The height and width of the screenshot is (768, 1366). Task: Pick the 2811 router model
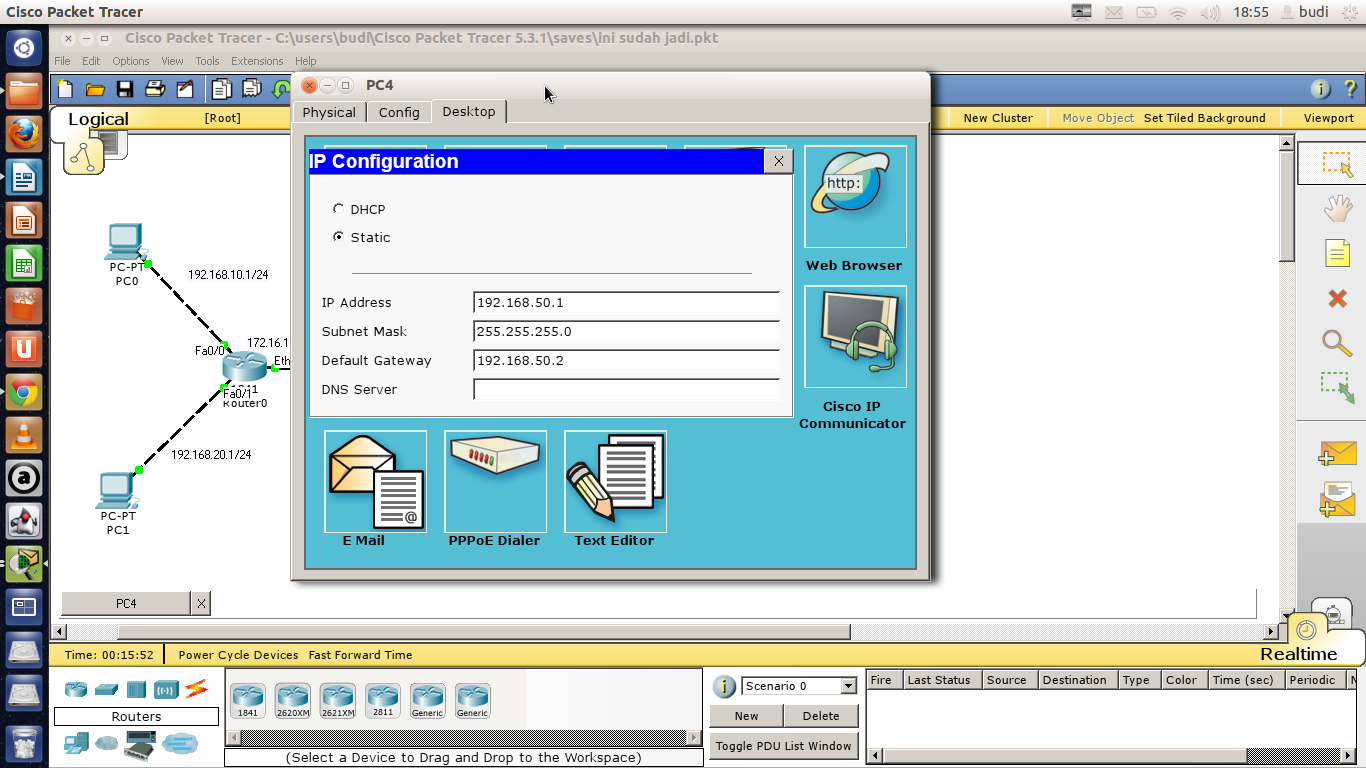383,701
